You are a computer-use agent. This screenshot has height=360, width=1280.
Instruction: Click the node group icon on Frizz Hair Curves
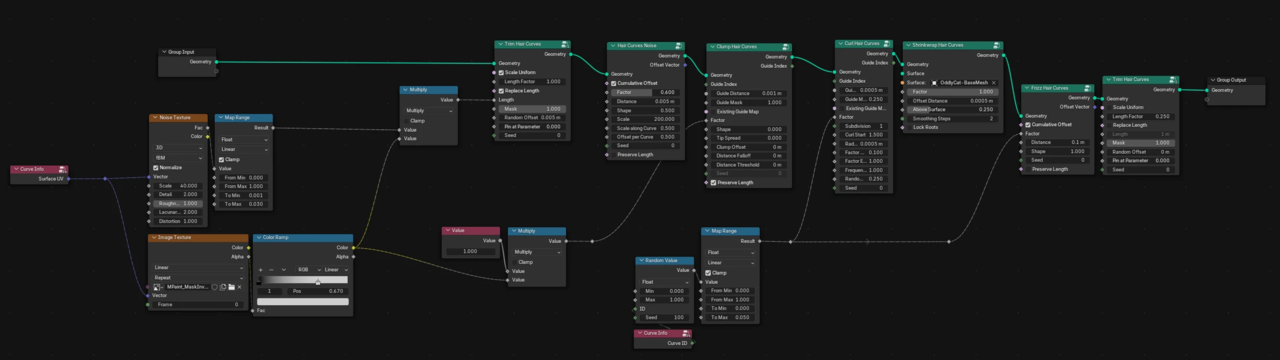click(1088, 88)
